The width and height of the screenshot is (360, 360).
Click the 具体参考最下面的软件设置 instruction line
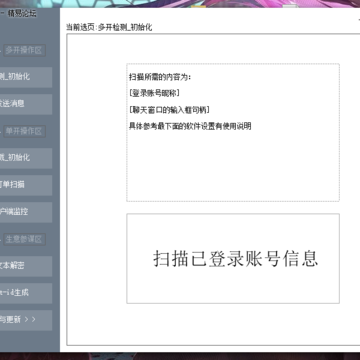click(x=190, y=127)
